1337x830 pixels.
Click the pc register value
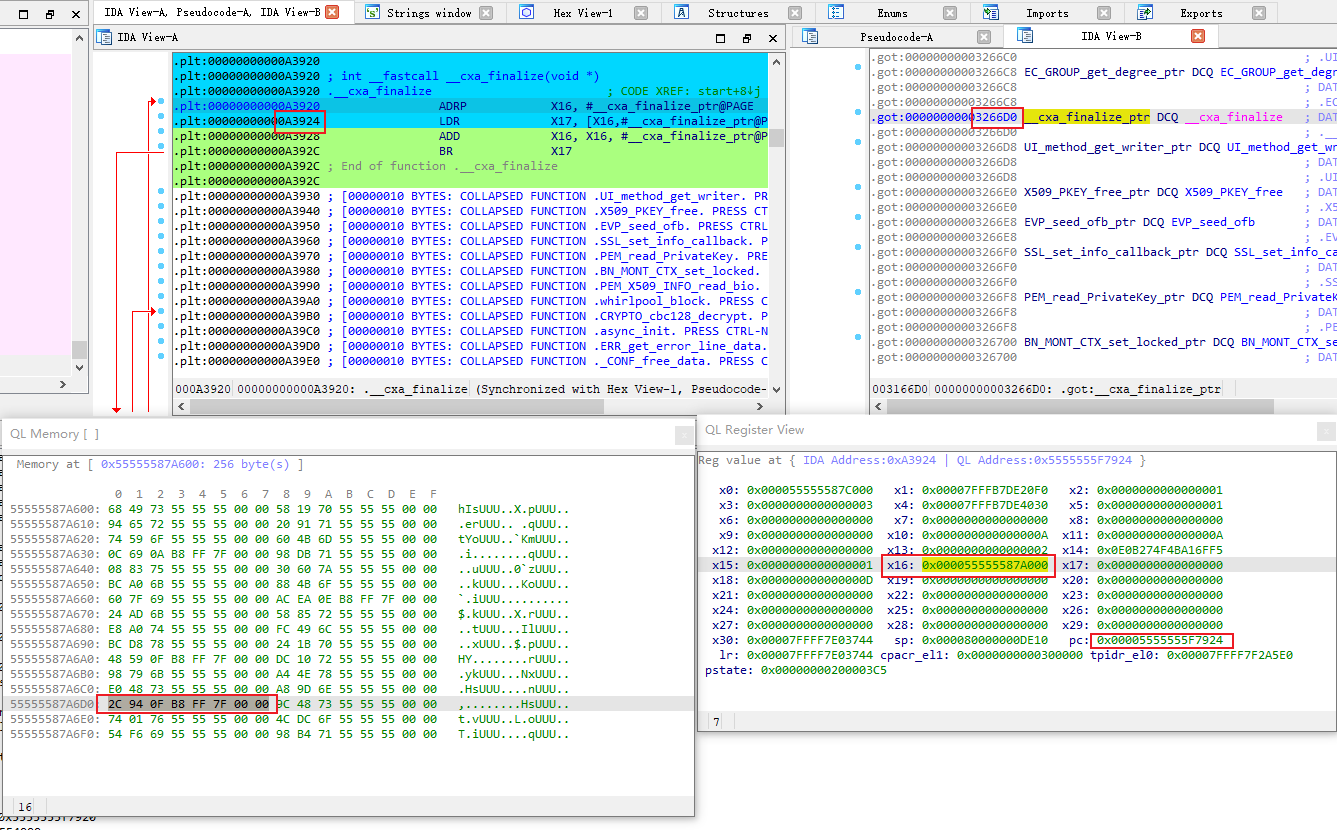point(1161,640)
